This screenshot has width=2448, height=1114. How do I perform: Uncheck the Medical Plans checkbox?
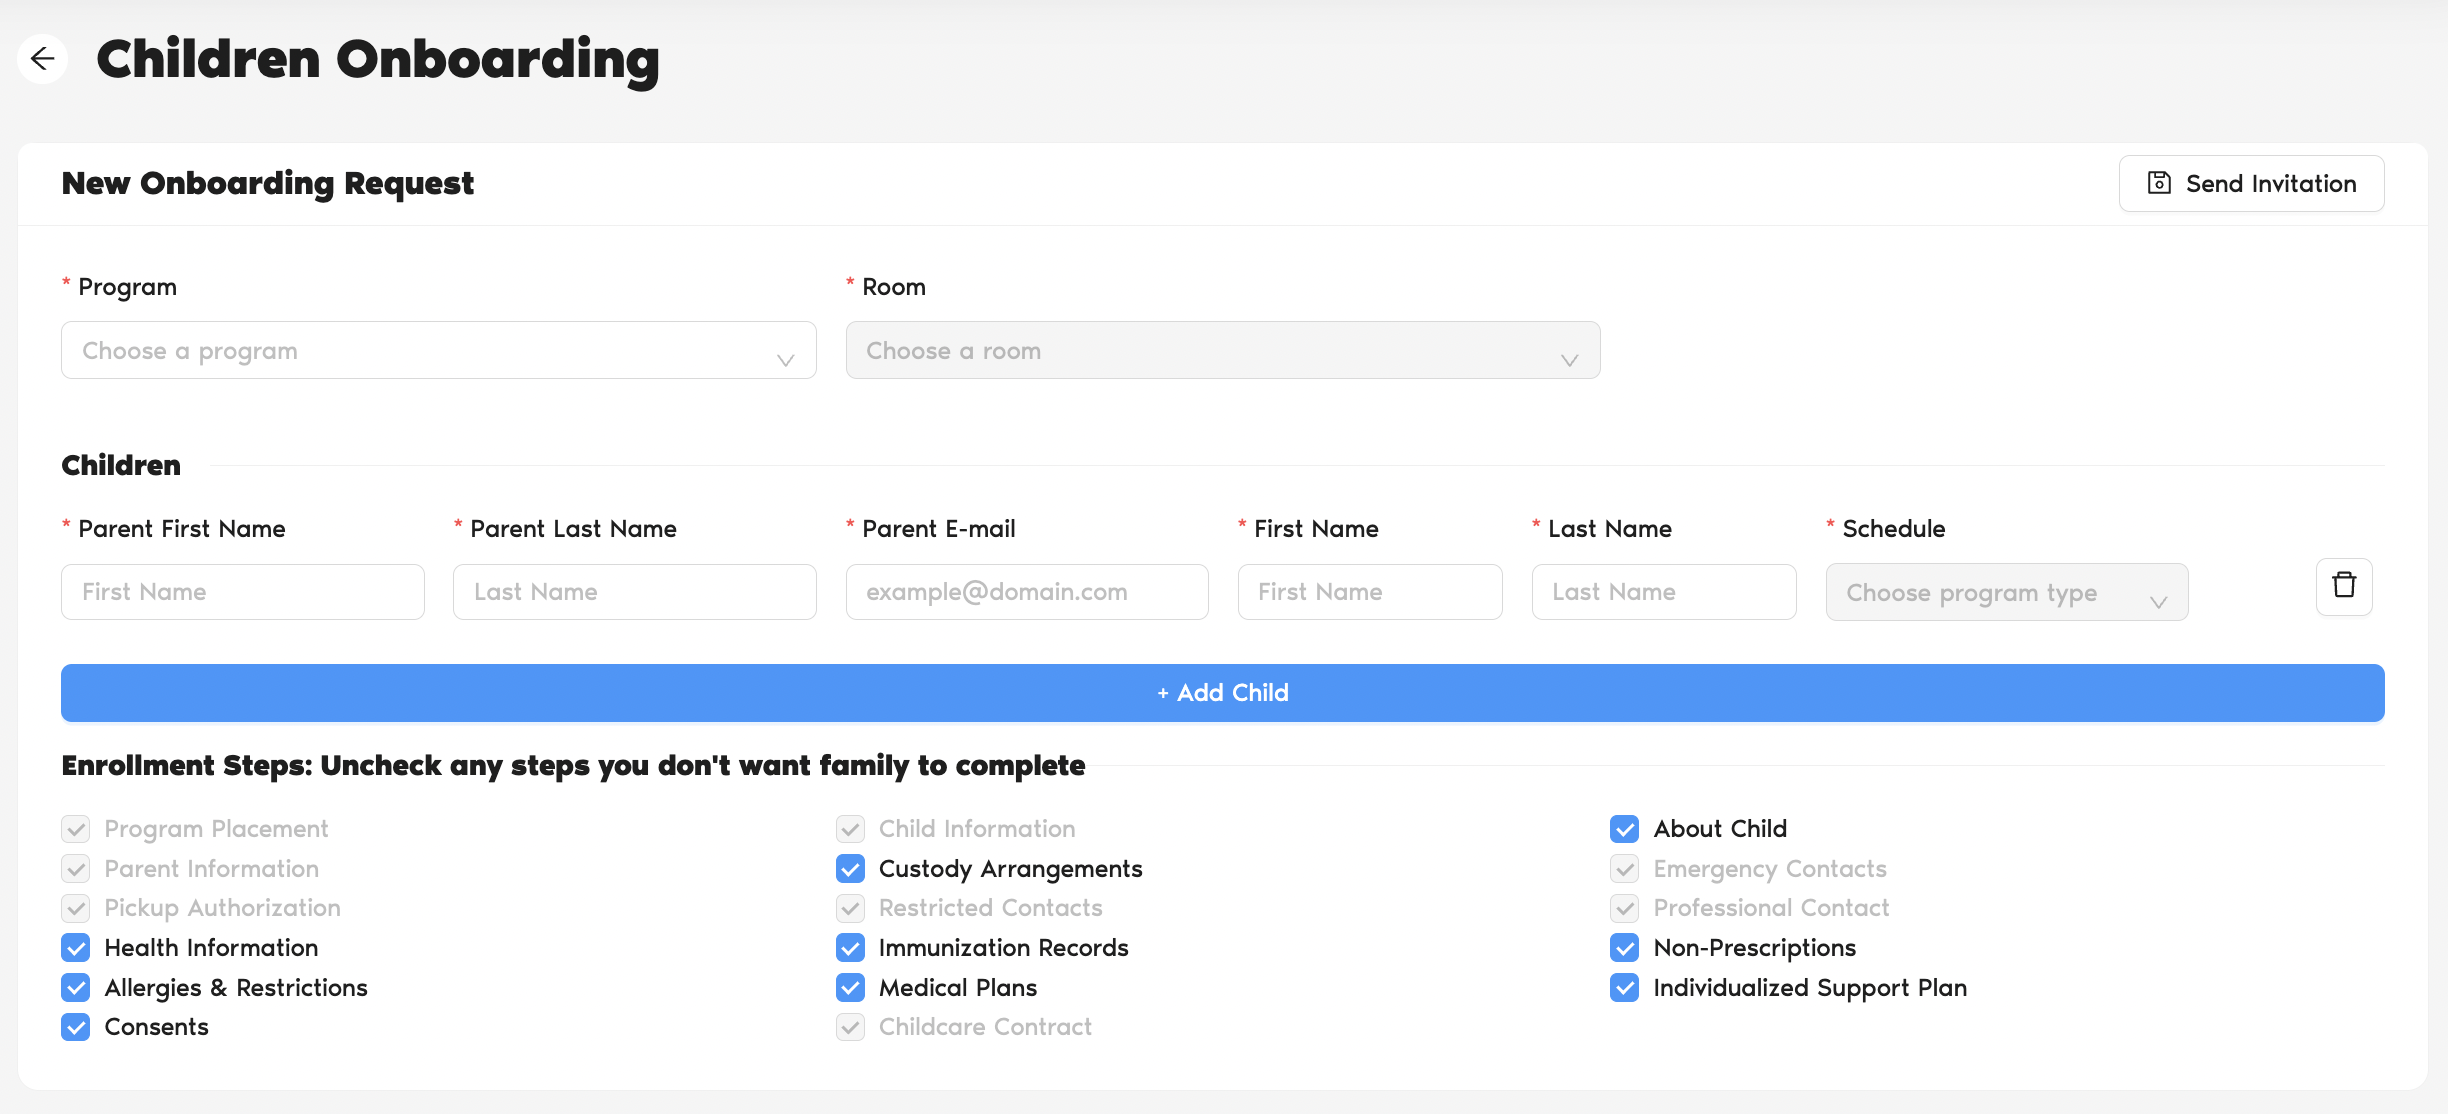[850, 988]
